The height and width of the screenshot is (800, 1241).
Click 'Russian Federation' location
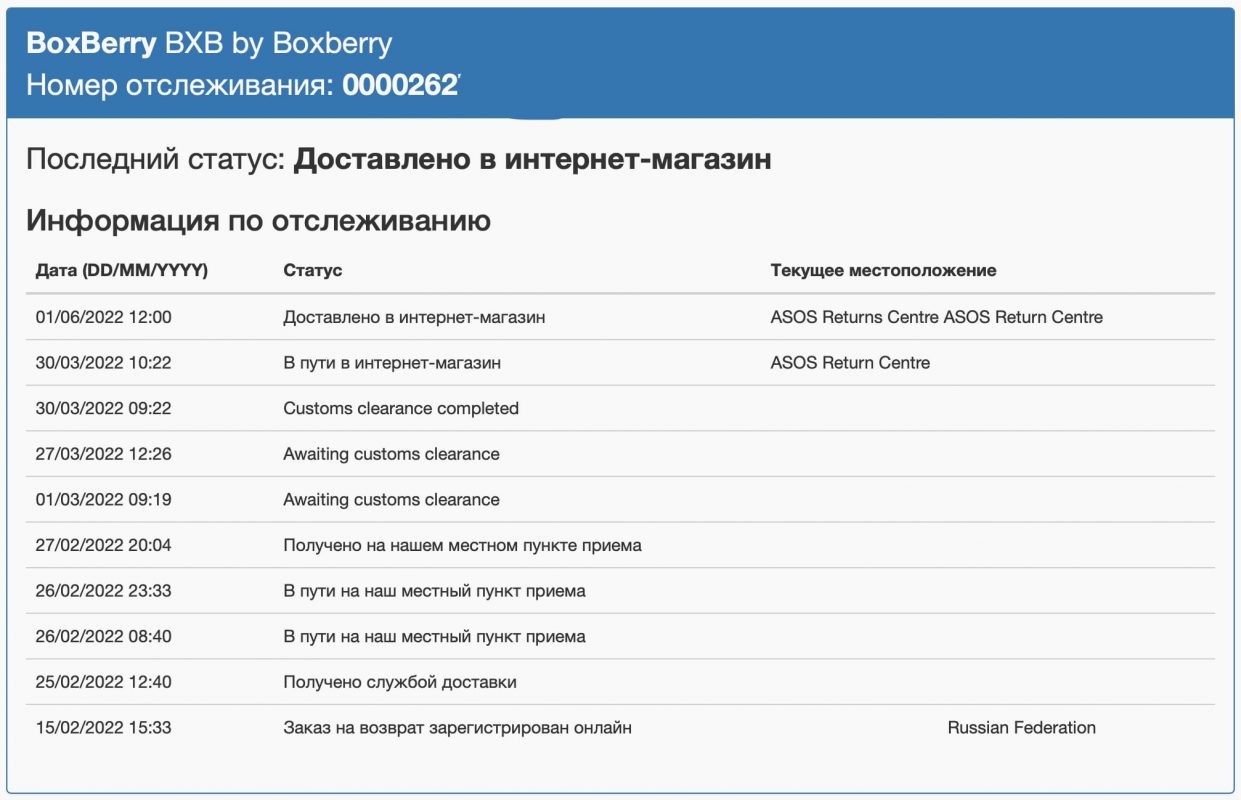click(x=1021, y=728)
